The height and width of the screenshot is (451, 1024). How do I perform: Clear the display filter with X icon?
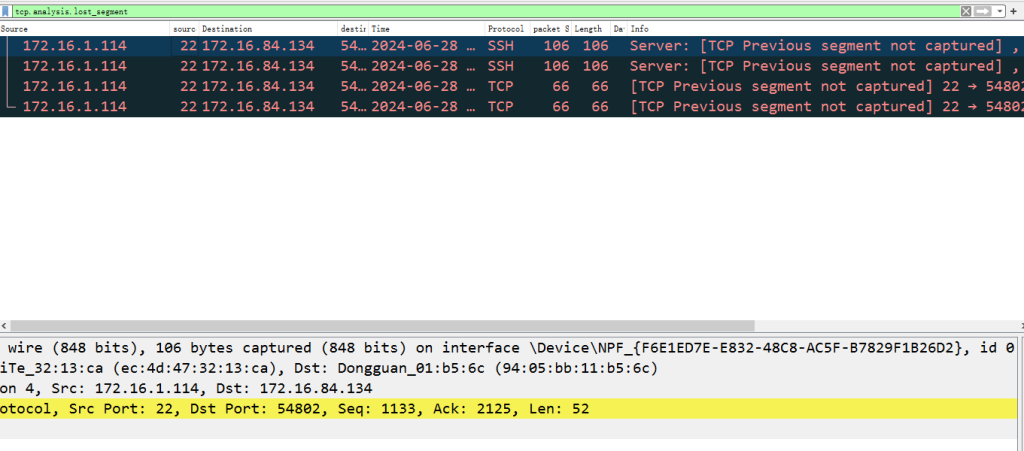point(966,10)
